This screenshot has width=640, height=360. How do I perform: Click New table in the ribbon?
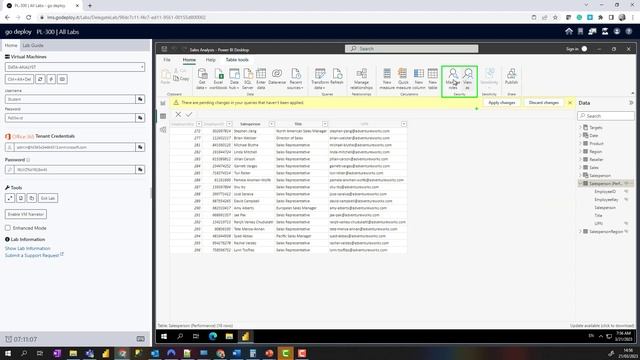(433, 78)
